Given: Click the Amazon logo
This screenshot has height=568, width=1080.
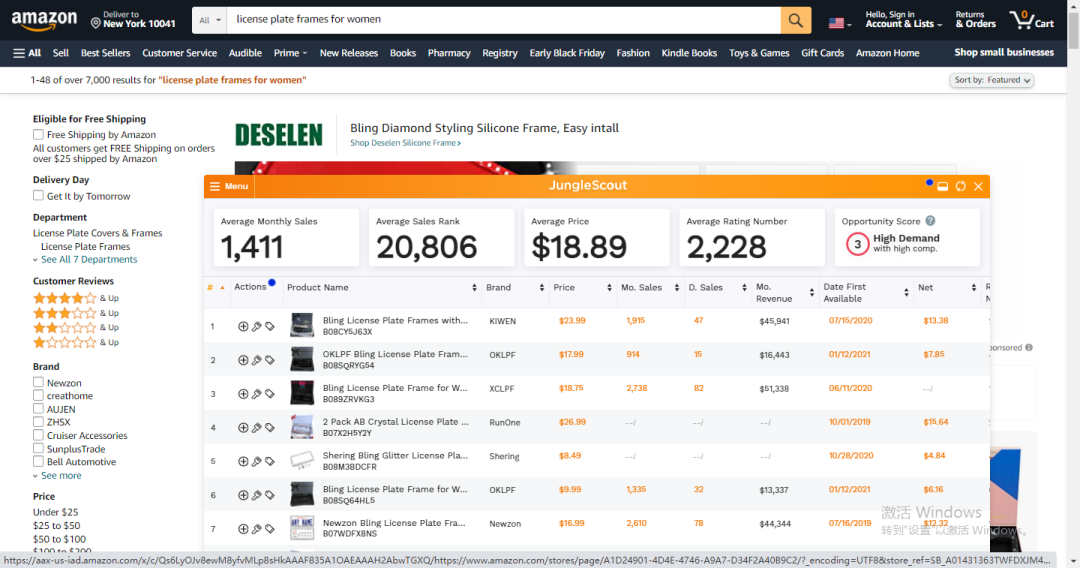Looking at the screenshot, I should pyautogui.click(x=44, y=21).
